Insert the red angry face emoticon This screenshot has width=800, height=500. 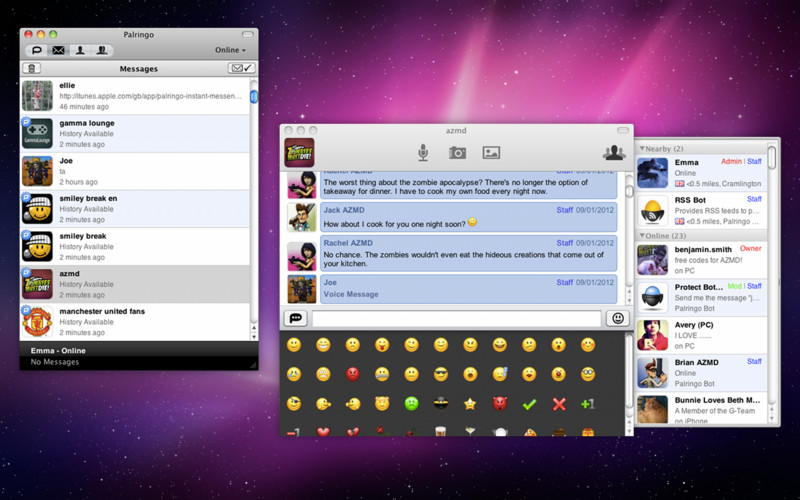point(353,374)
